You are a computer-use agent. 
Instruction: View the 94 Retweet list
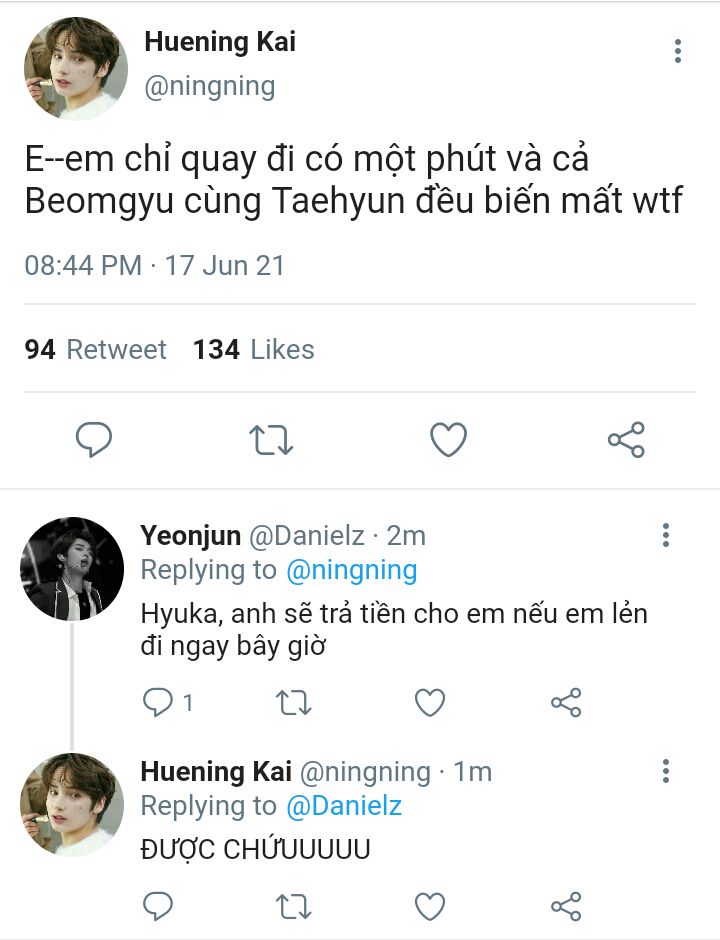click(96, 350)
